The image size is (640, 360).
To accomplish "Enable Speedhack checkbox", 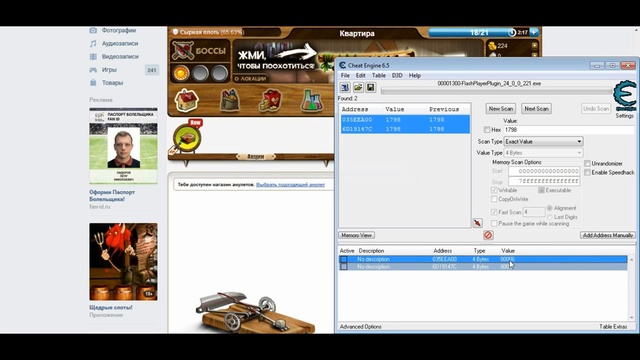I will click(x=587, y=172).
